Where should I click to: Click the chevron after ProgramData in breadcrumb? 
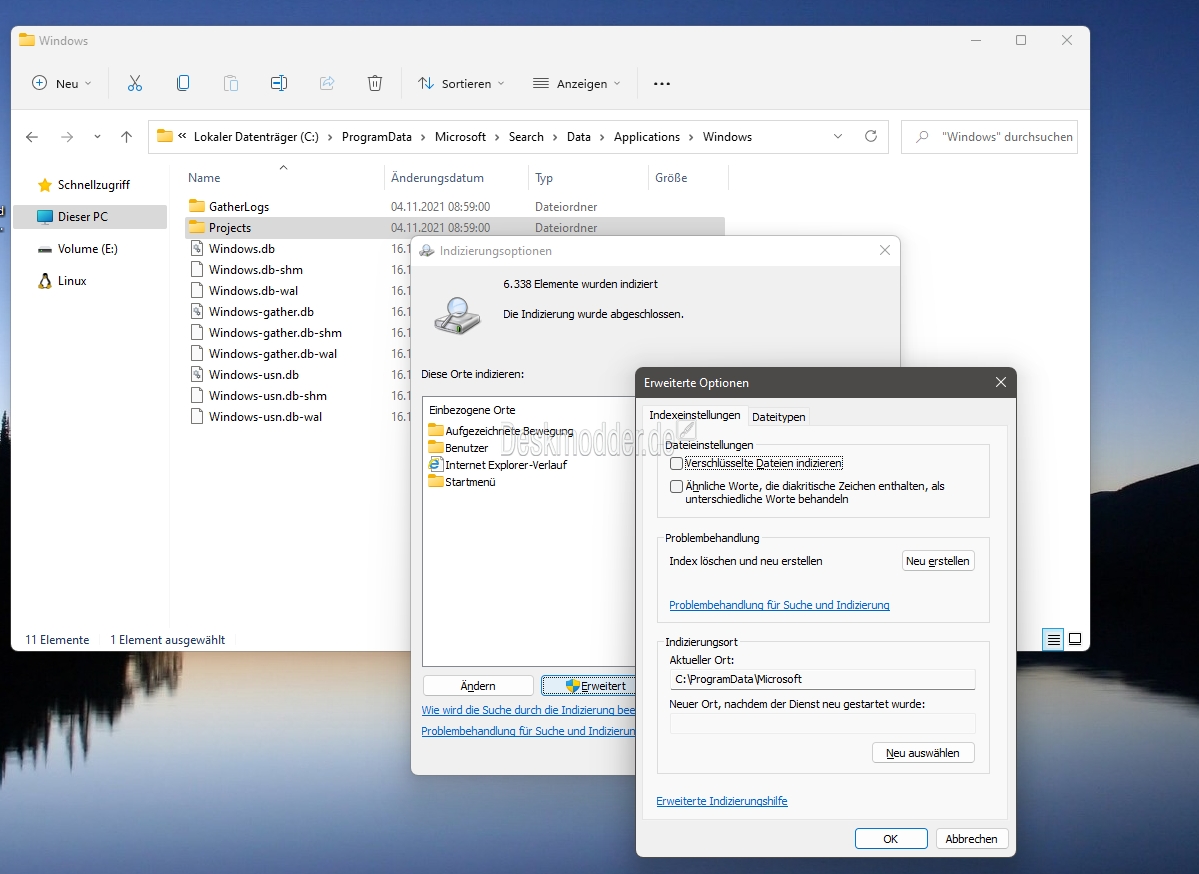click(423, 137)
